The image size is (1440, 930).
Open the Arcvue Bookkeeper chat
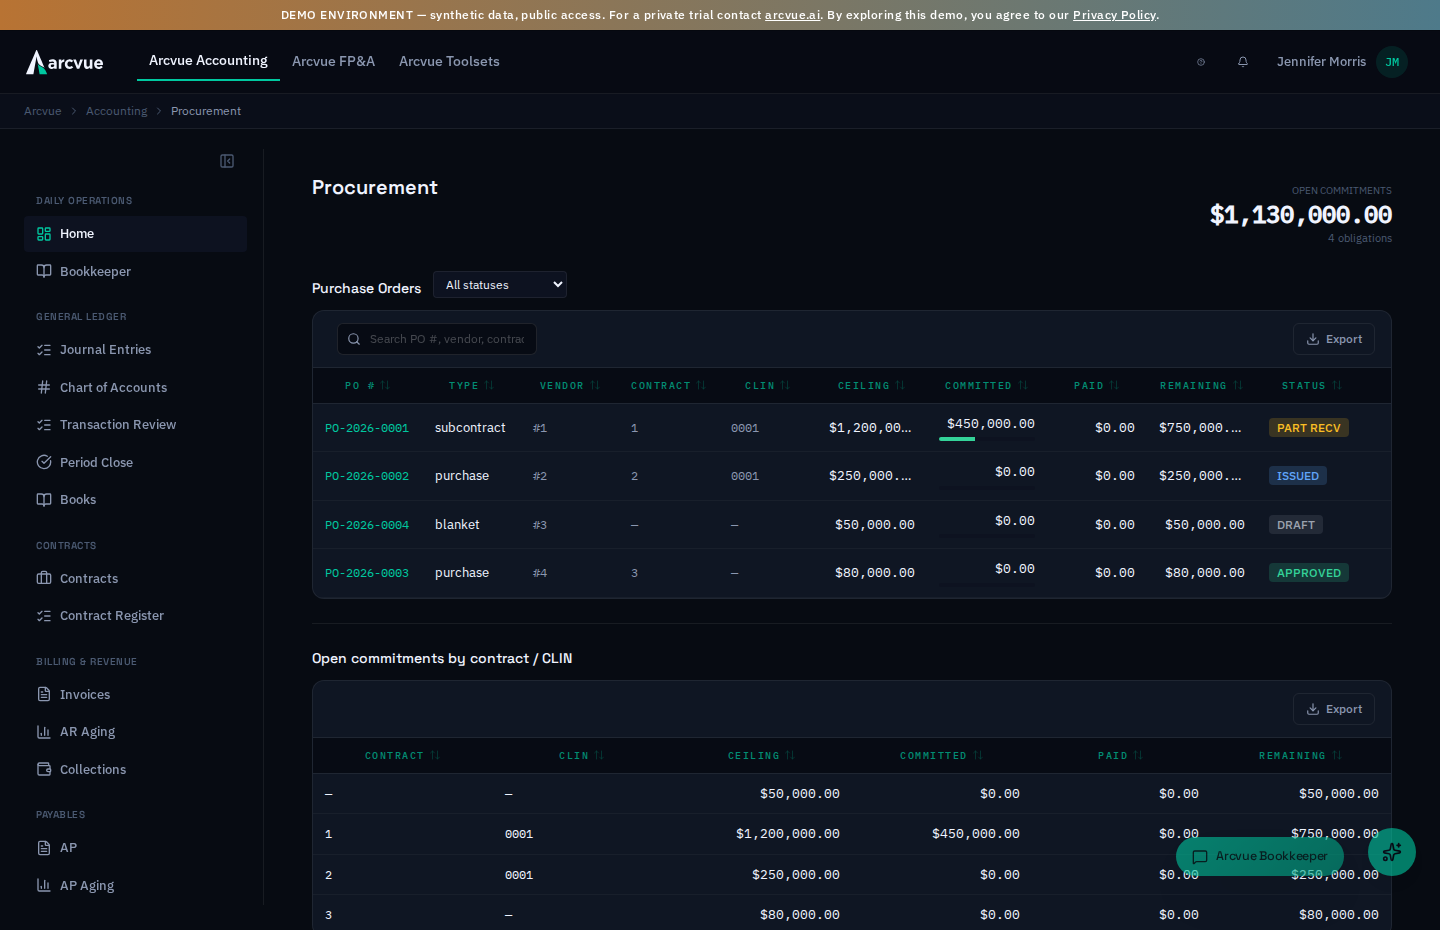coord(1260,856)
